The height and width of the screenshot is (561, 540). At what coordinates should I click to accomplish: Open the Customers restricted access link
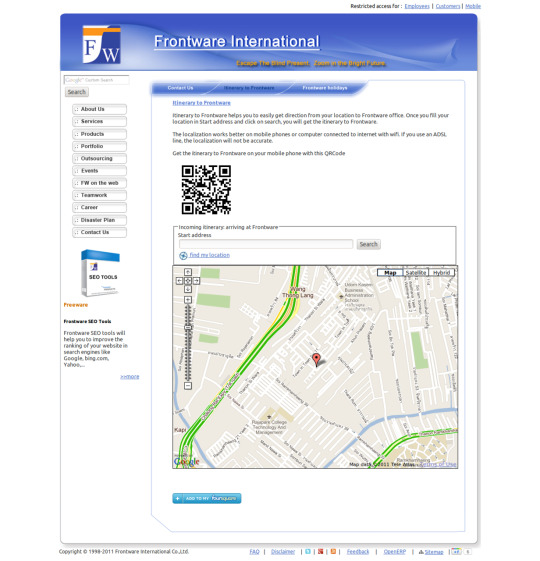point(448,6)
